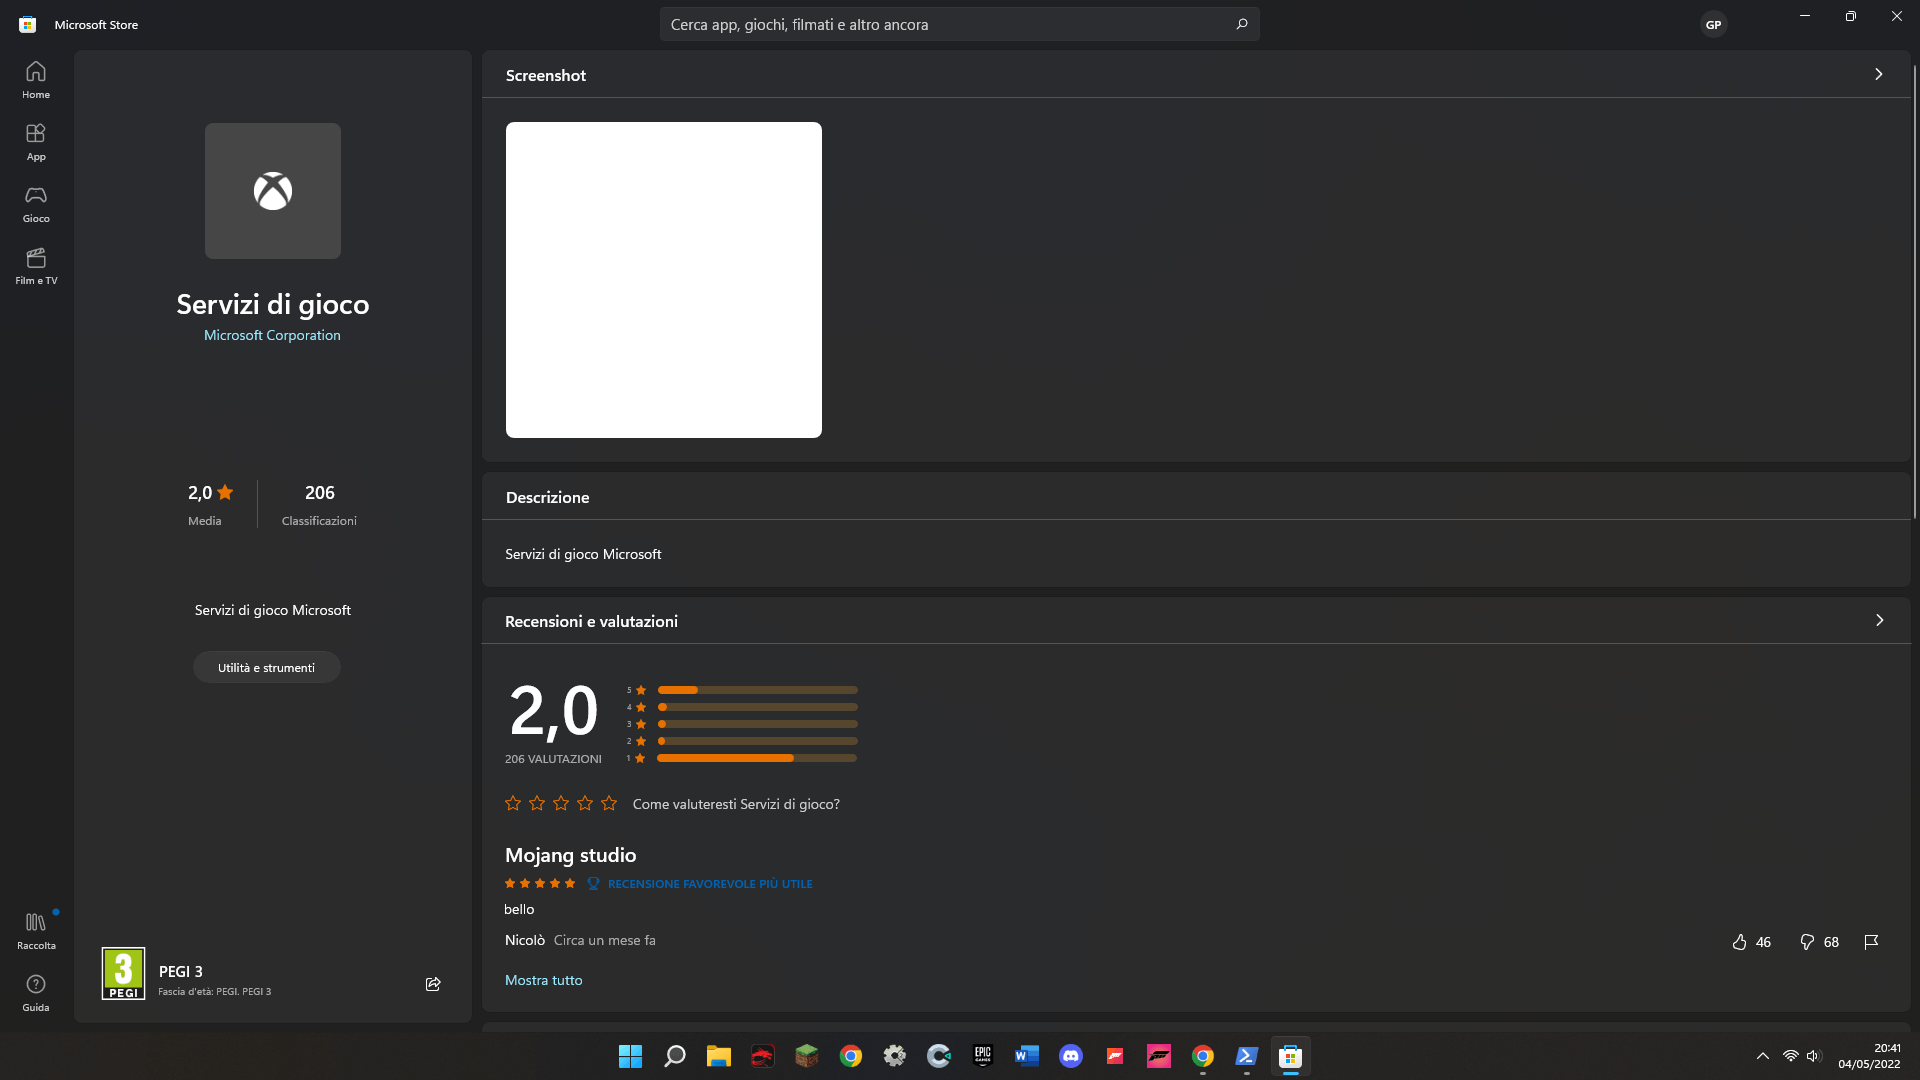Click the search magnifier icon

[x=1242, y=24]
